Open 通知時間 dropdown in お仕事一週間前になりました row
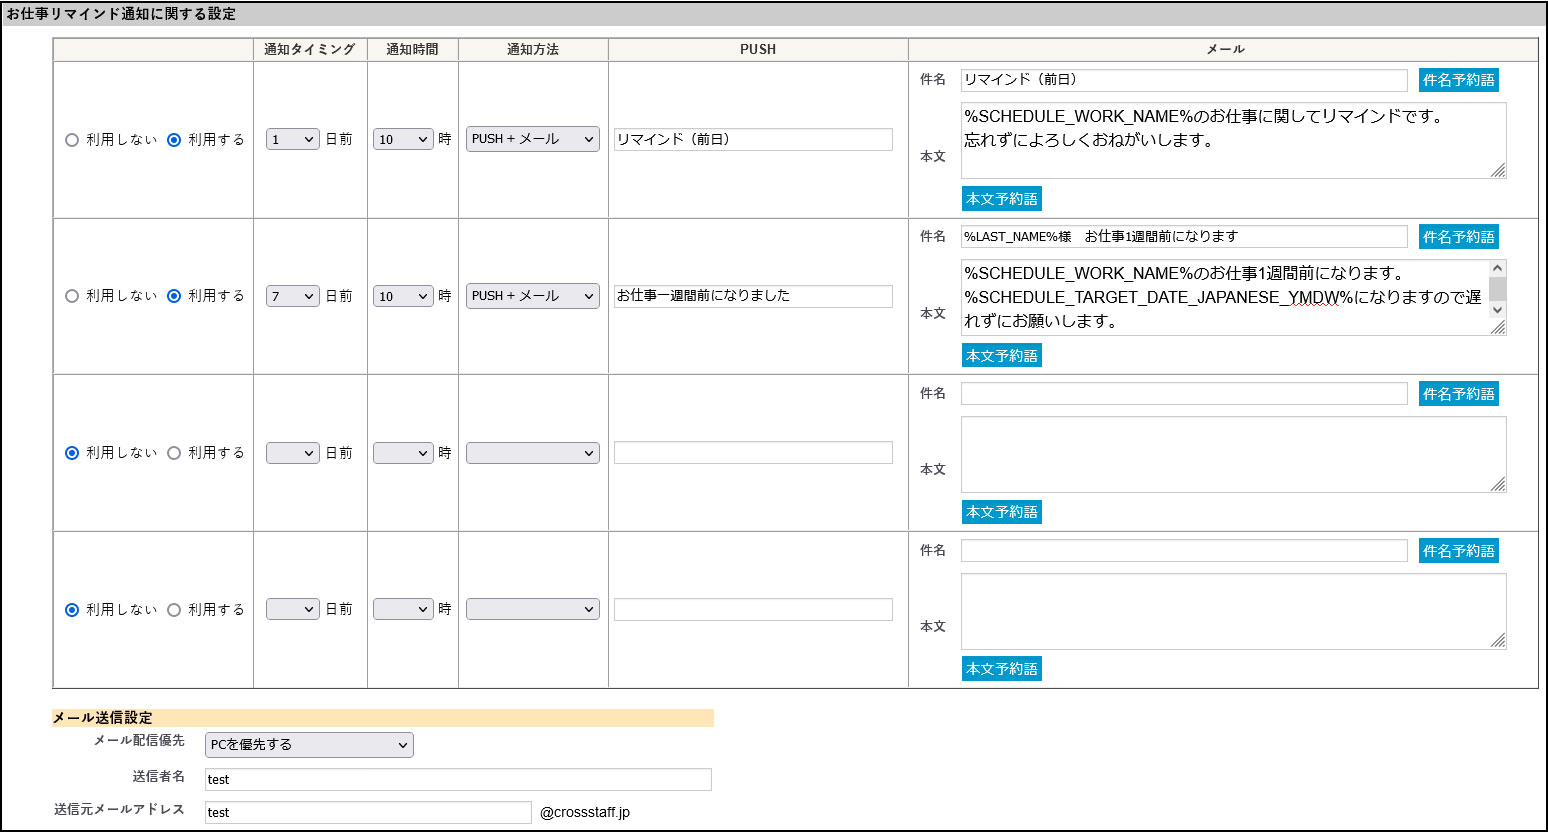The image size is (1548, 833). [x=403, y=296]
